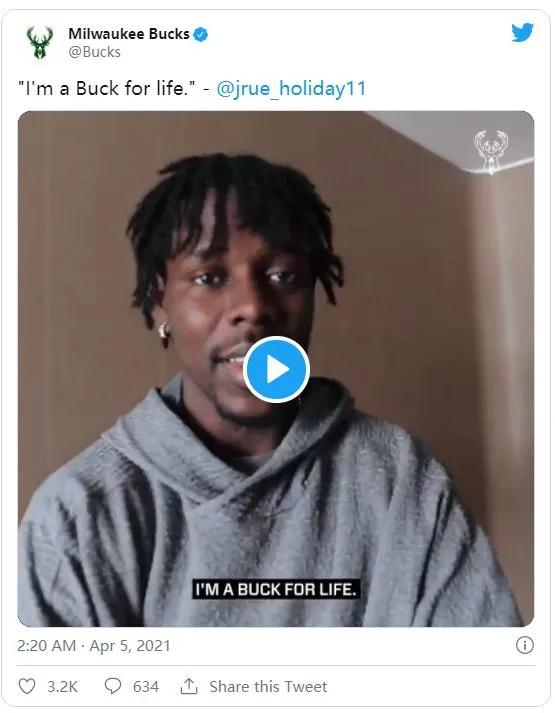Click the 634 replies count
Image resolution: width=555 pixels, height=713 pixels.
click(146, 686)
